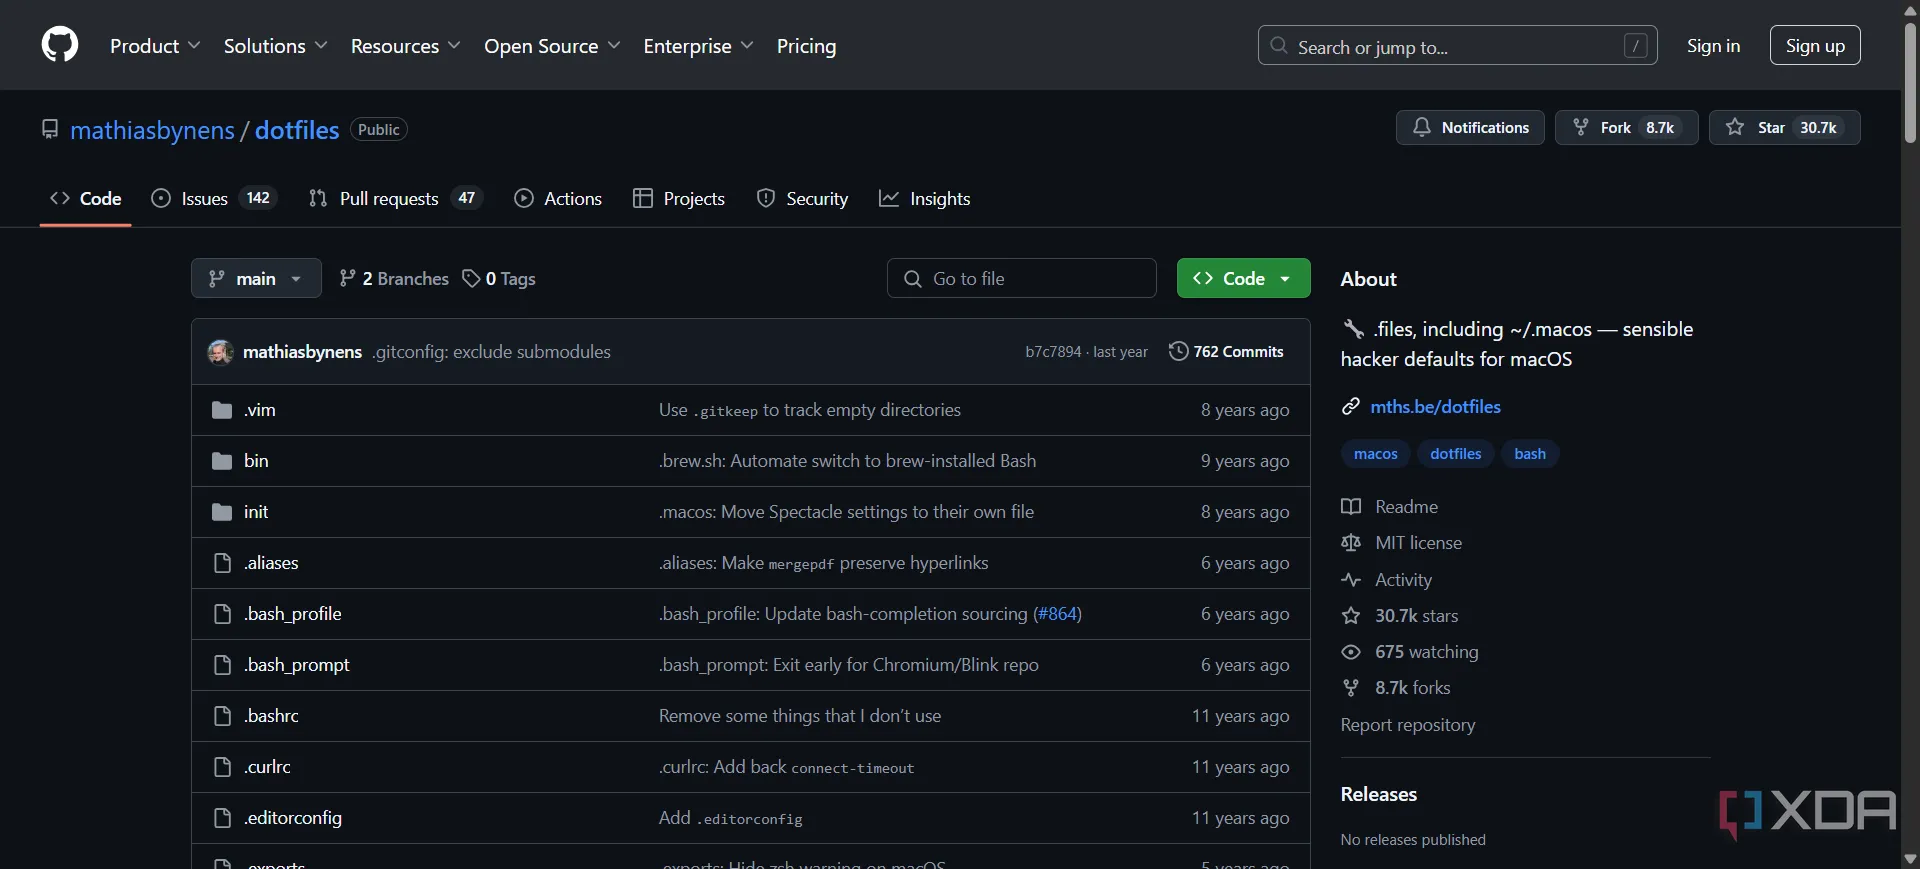
Task: Open the init folder icon
Action: (x=222, y=512)
